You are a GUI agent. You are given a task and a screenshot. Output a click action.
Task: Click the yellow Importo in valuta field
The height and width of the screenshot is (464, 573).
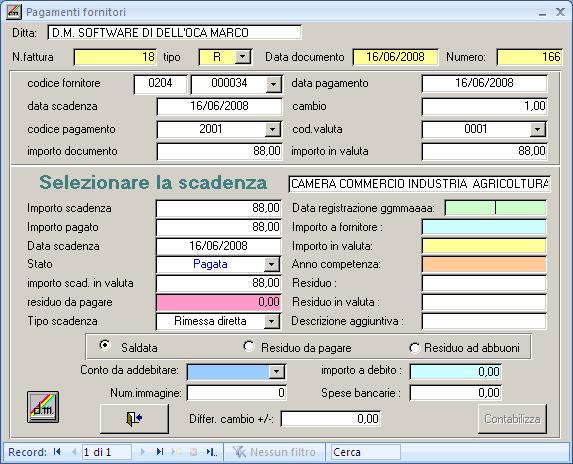point(484,246)
